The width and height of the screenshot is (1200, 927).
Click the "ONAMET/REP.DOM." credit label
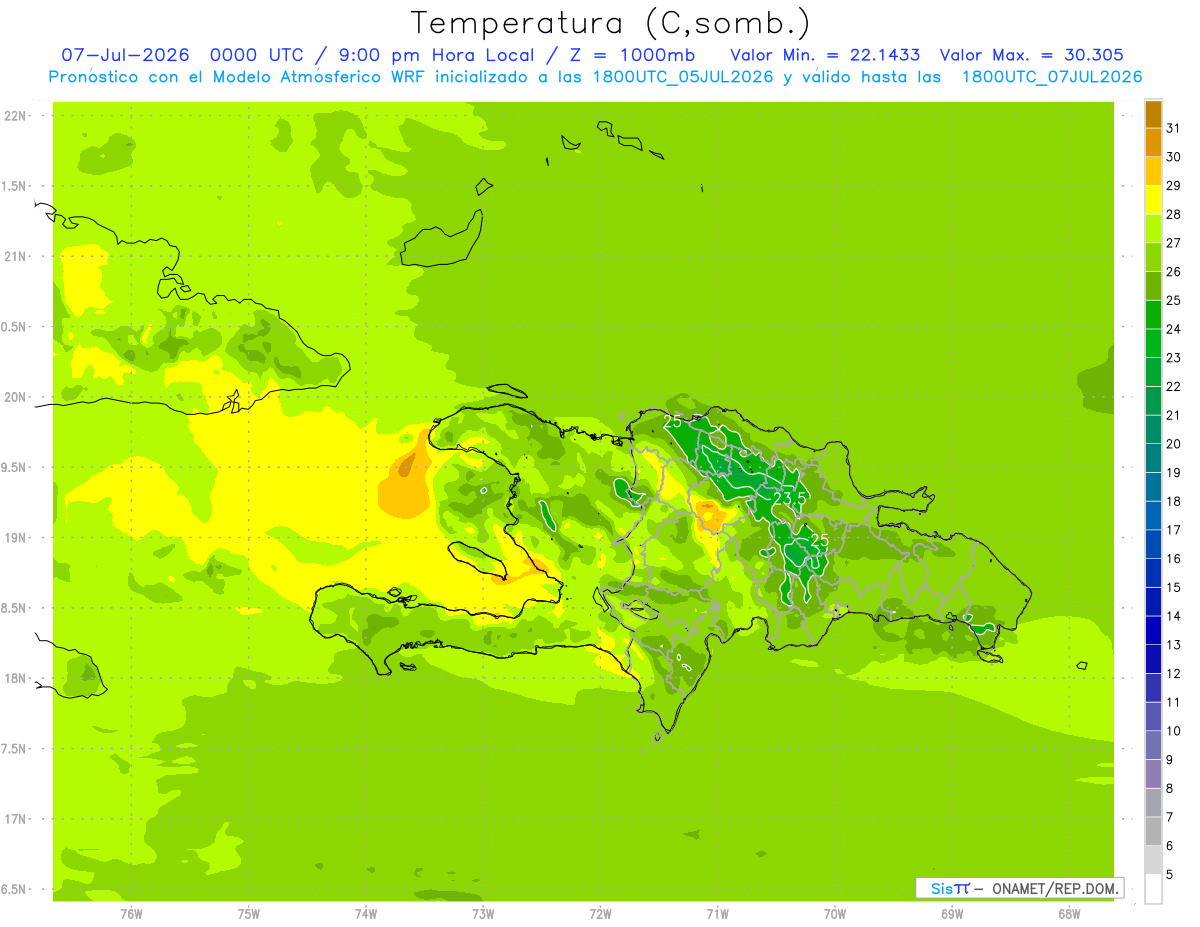1057,888
